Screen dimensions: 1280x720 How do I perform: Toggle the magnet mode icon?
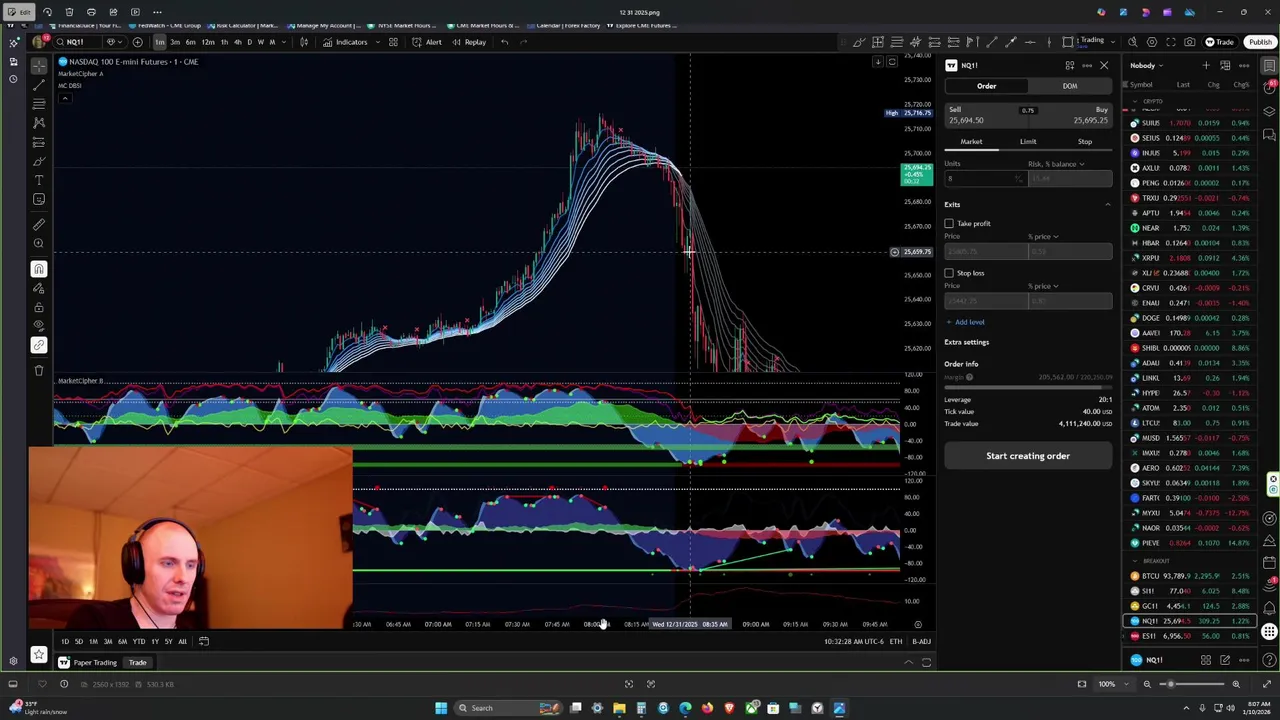(x=39, y=269)
